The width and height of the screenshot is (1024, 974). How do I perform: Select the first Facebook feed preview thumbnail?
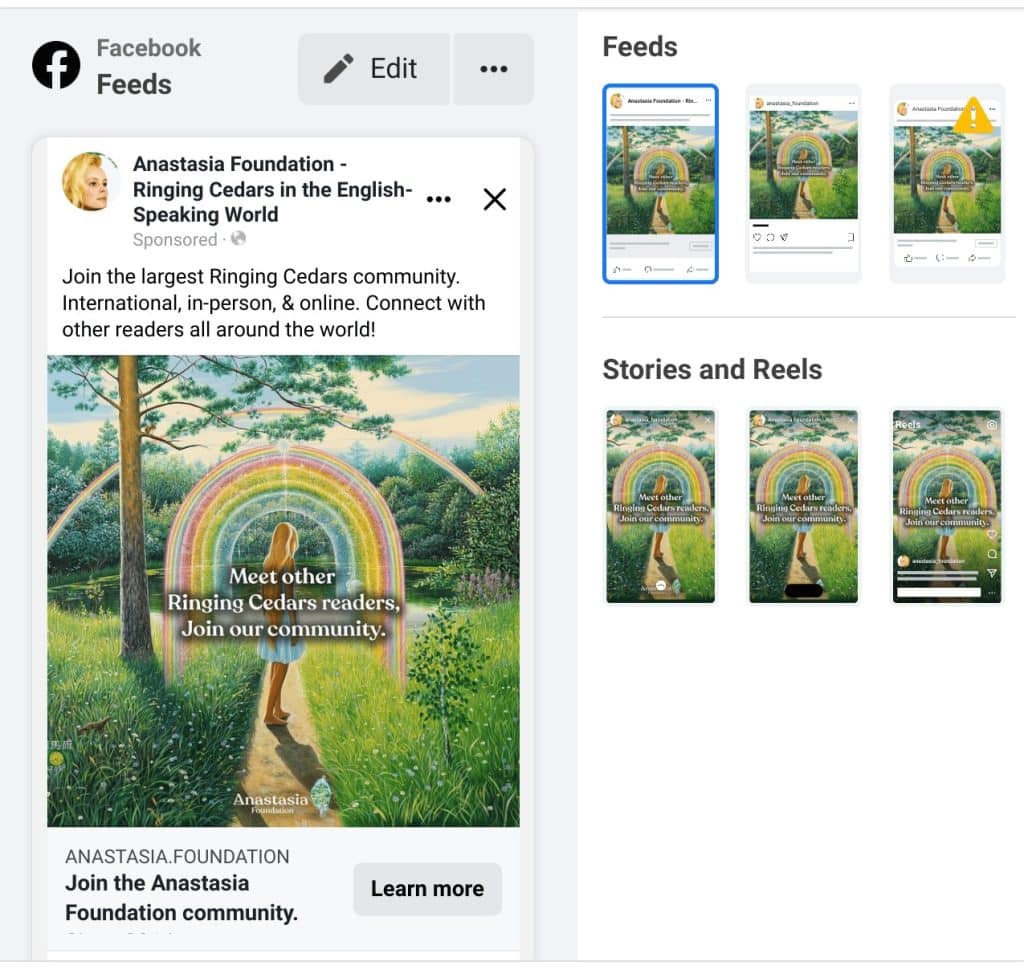660,184
